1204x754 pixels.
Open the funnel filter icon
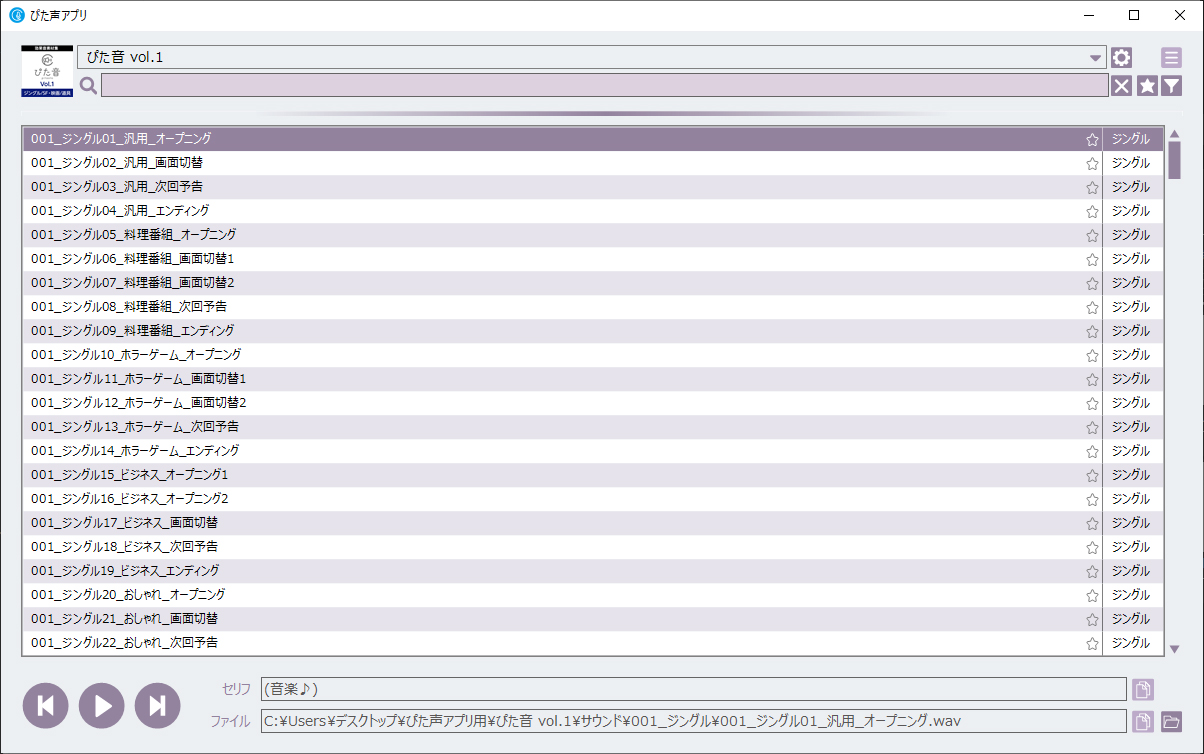pos(1171,86)
